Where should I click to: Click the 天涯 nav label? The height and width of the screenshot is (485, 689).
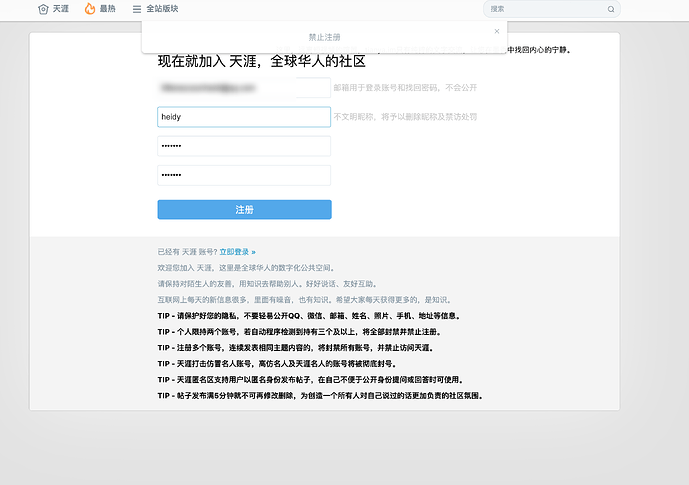[61, 9]
